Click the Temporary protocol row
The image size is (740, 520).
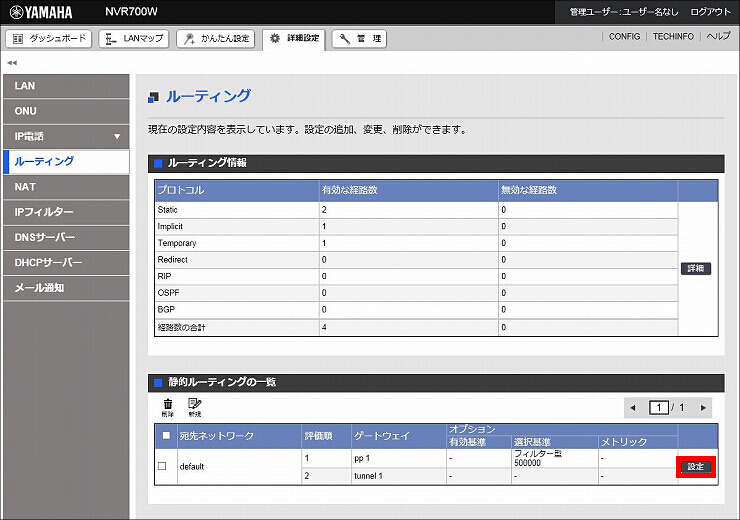click(x=416, y=243)
